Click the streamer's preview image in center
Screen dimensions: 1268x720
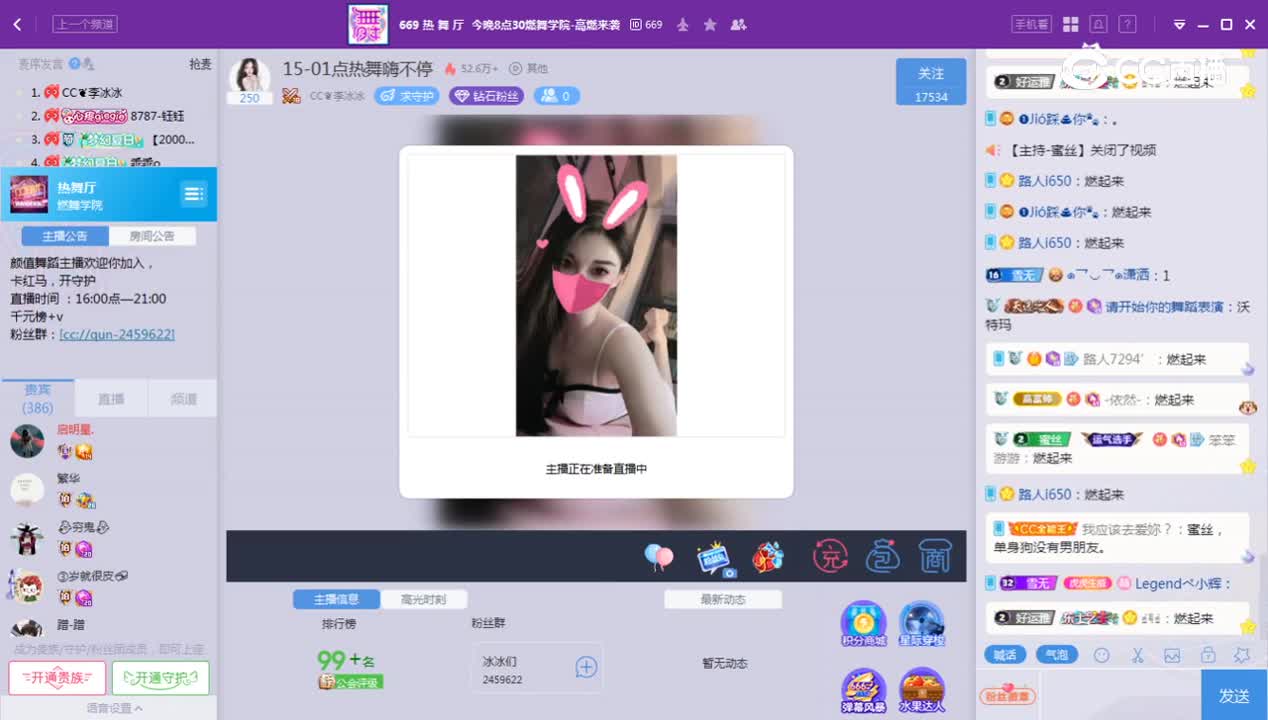(596, 295)
